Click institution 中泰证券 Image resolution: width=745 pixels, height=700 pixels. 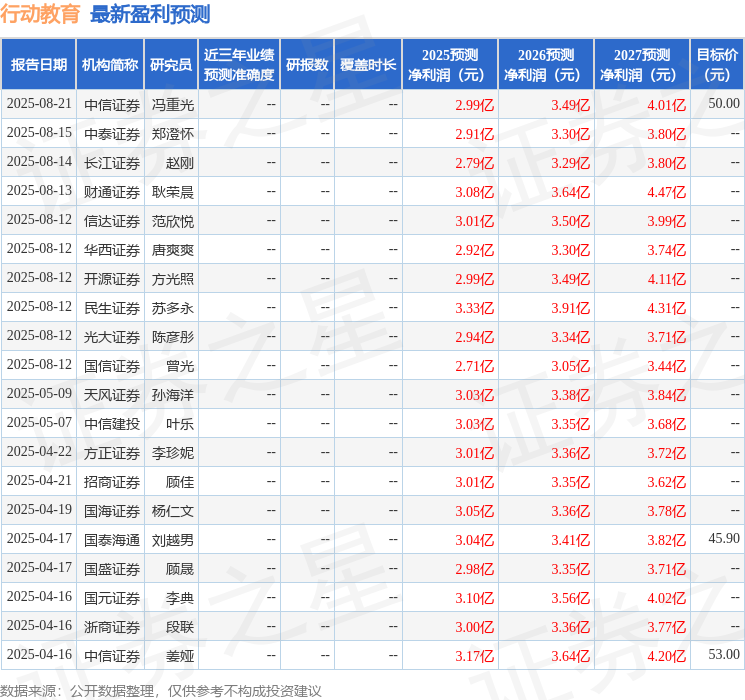click(112, 134)
